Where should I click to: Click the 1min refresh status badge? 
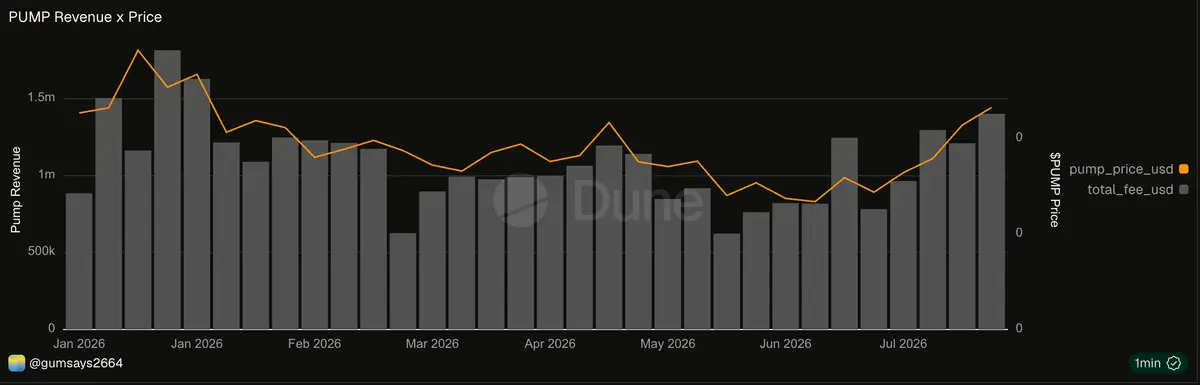[1158, 363]
